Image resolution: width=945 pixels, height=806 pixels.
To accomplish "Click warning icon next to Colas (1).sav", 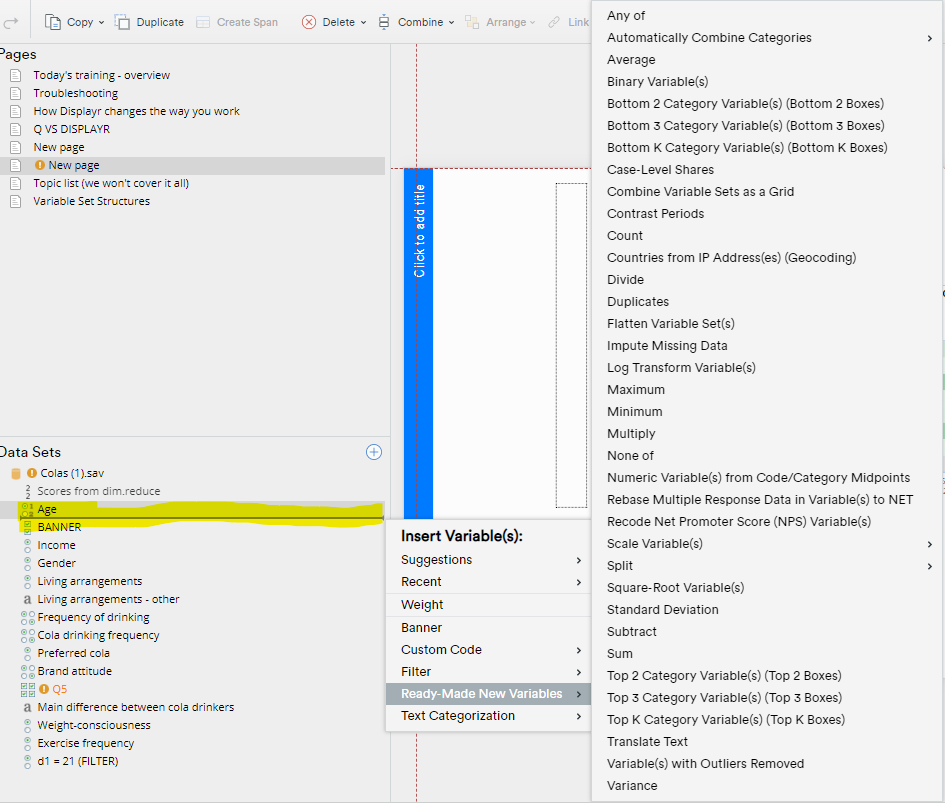I will click(32, 473).
